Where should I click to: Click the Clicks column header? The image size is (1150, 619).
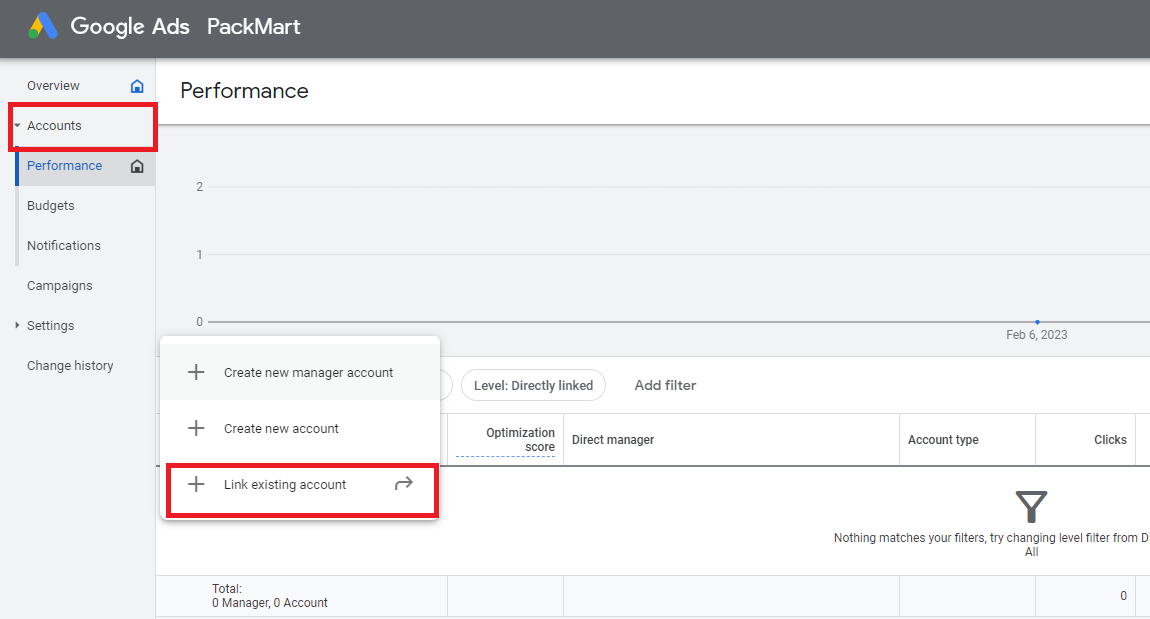point(1110,439)
